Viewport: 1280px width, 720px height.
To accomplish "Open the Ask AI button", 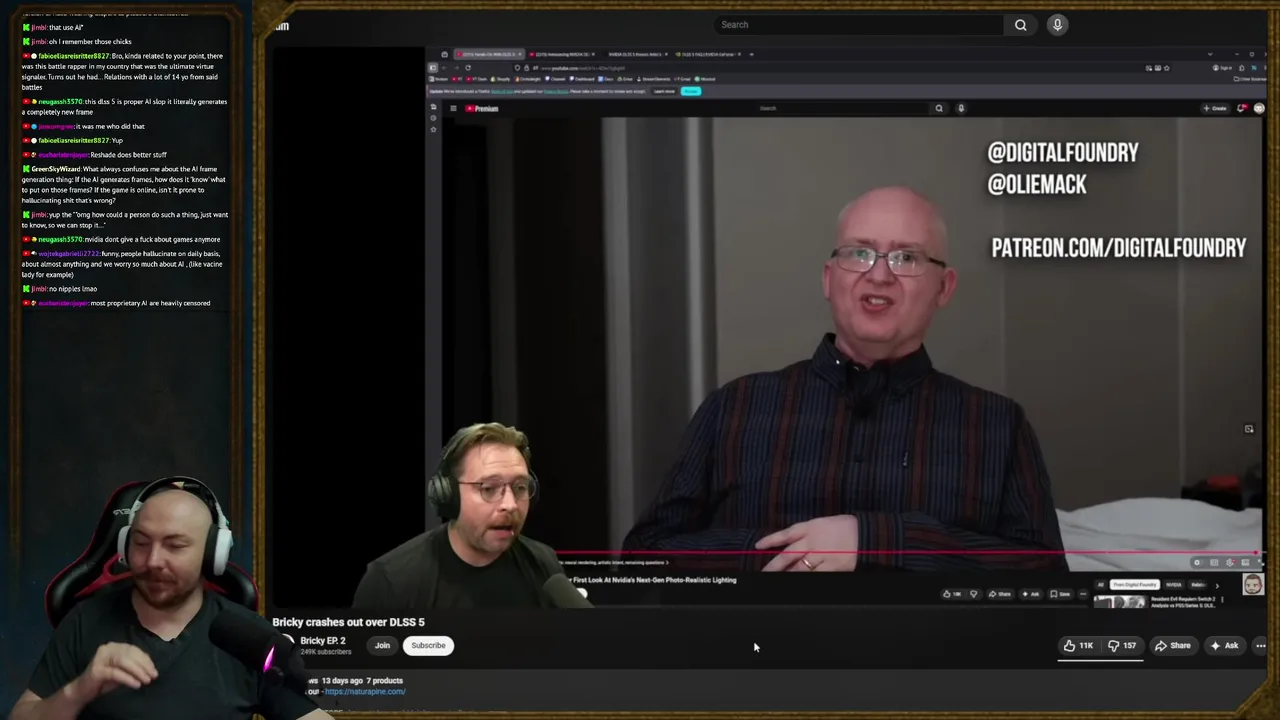I will pos(1224,646).
